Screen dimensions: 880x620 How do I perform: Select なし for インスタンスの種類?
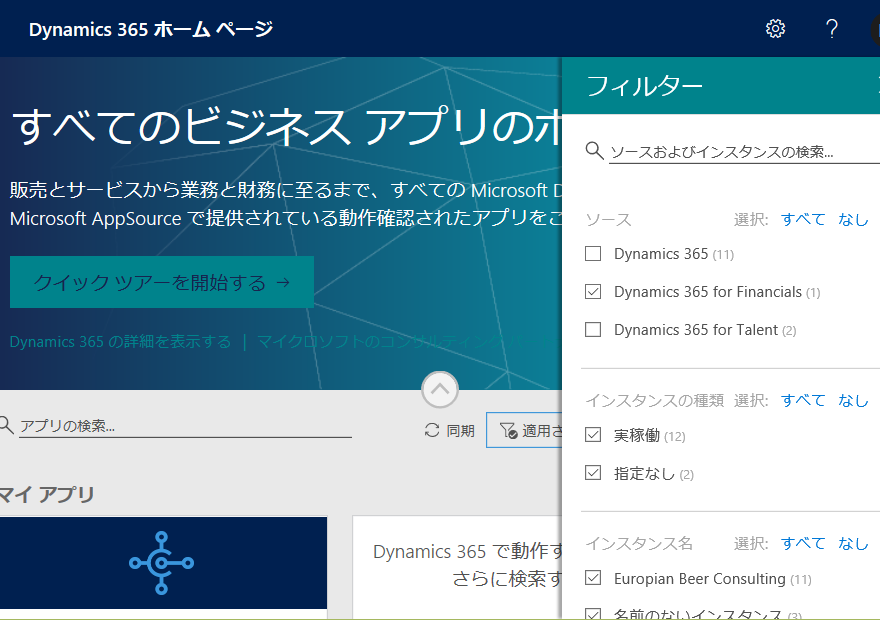[853, 401]
